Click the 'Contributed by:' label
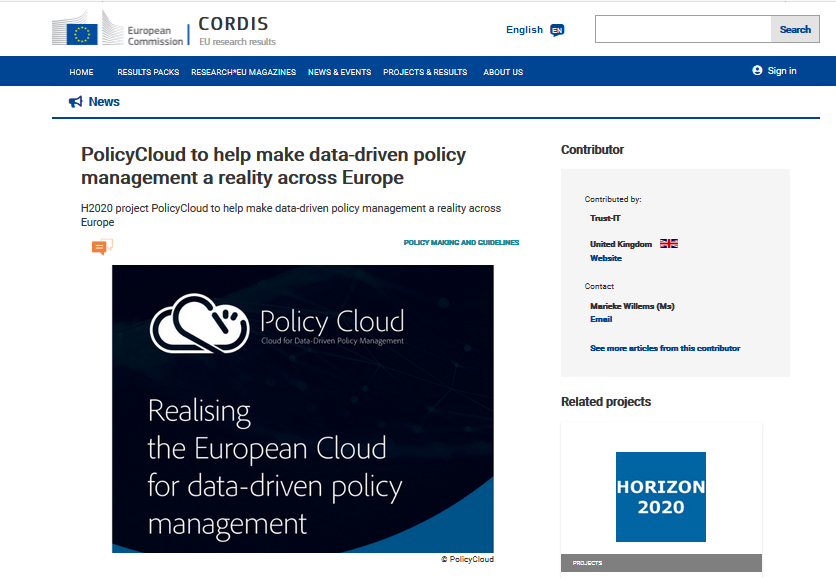836x578 pixels. (613, 199)
